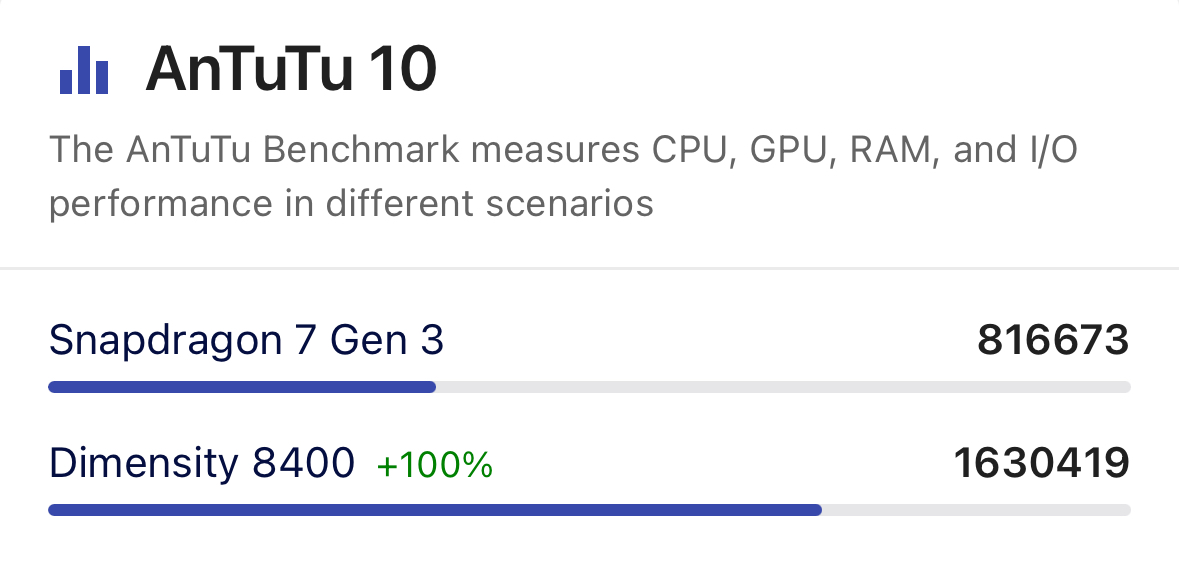This screenshot has height=569, width=1179.
Task: Click the blue filled part of Dimensity bar
Action: 434,510
